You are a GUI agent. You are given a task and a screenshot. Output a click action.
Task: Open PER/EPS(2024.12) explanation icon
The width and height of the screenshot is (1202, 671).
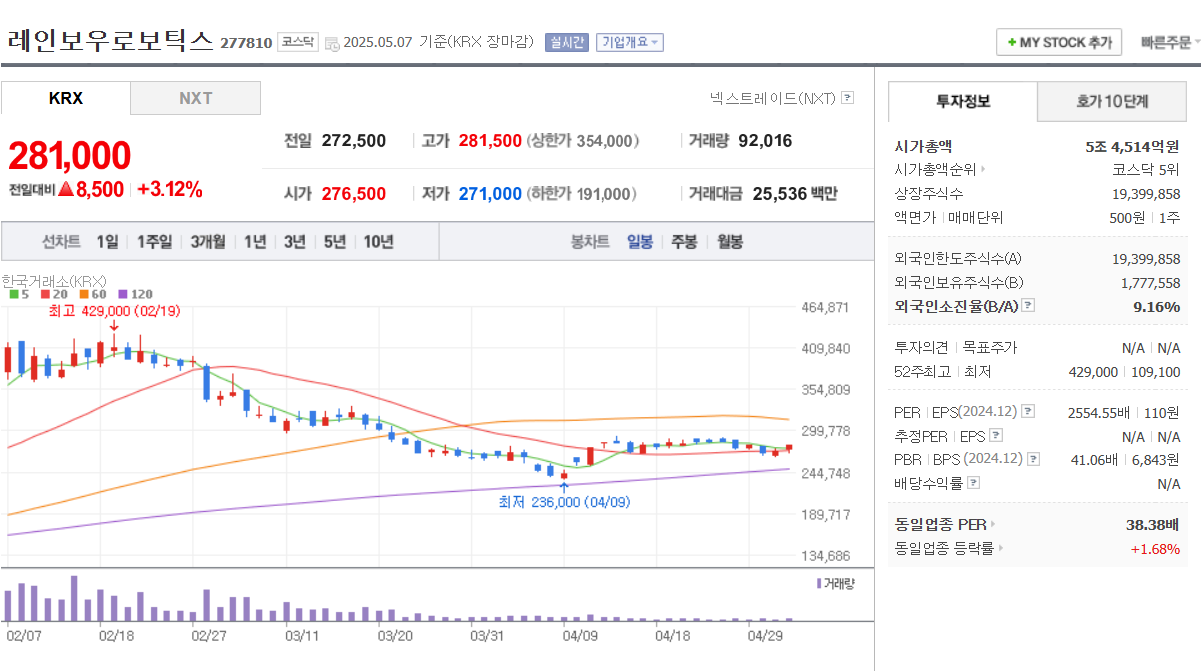pyautogui.click(x=1027, y=411)
